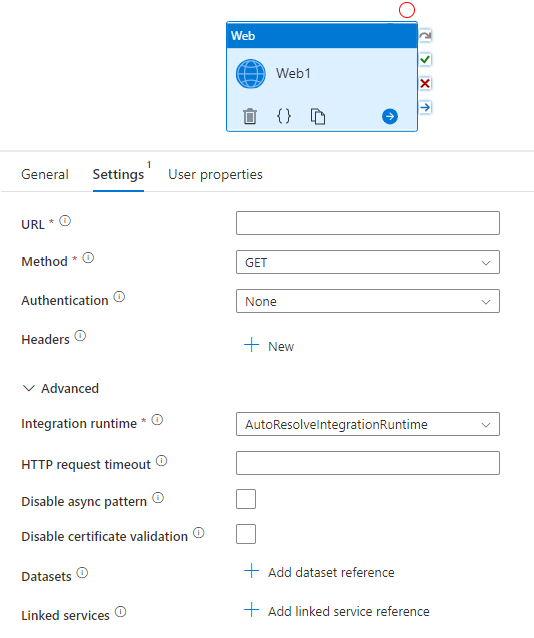Focus the URL input field
534x638 pixels.
[x=368, y=223]
